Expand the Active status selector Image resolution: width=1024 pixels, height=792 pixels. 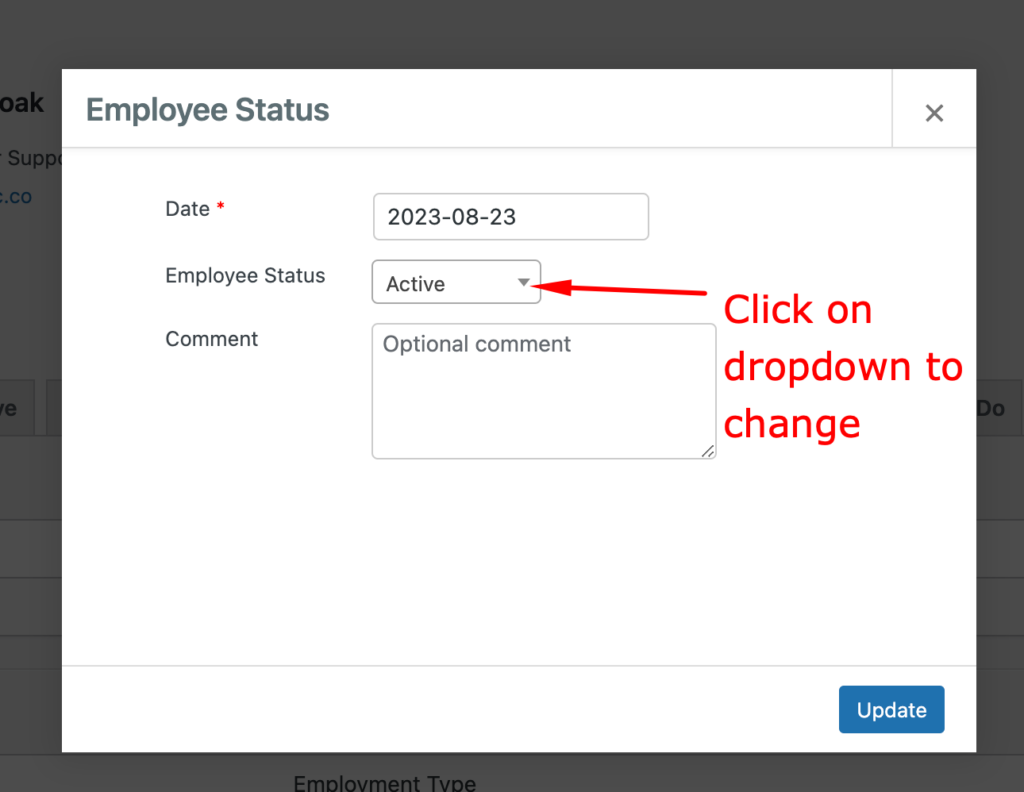(455, 283)
